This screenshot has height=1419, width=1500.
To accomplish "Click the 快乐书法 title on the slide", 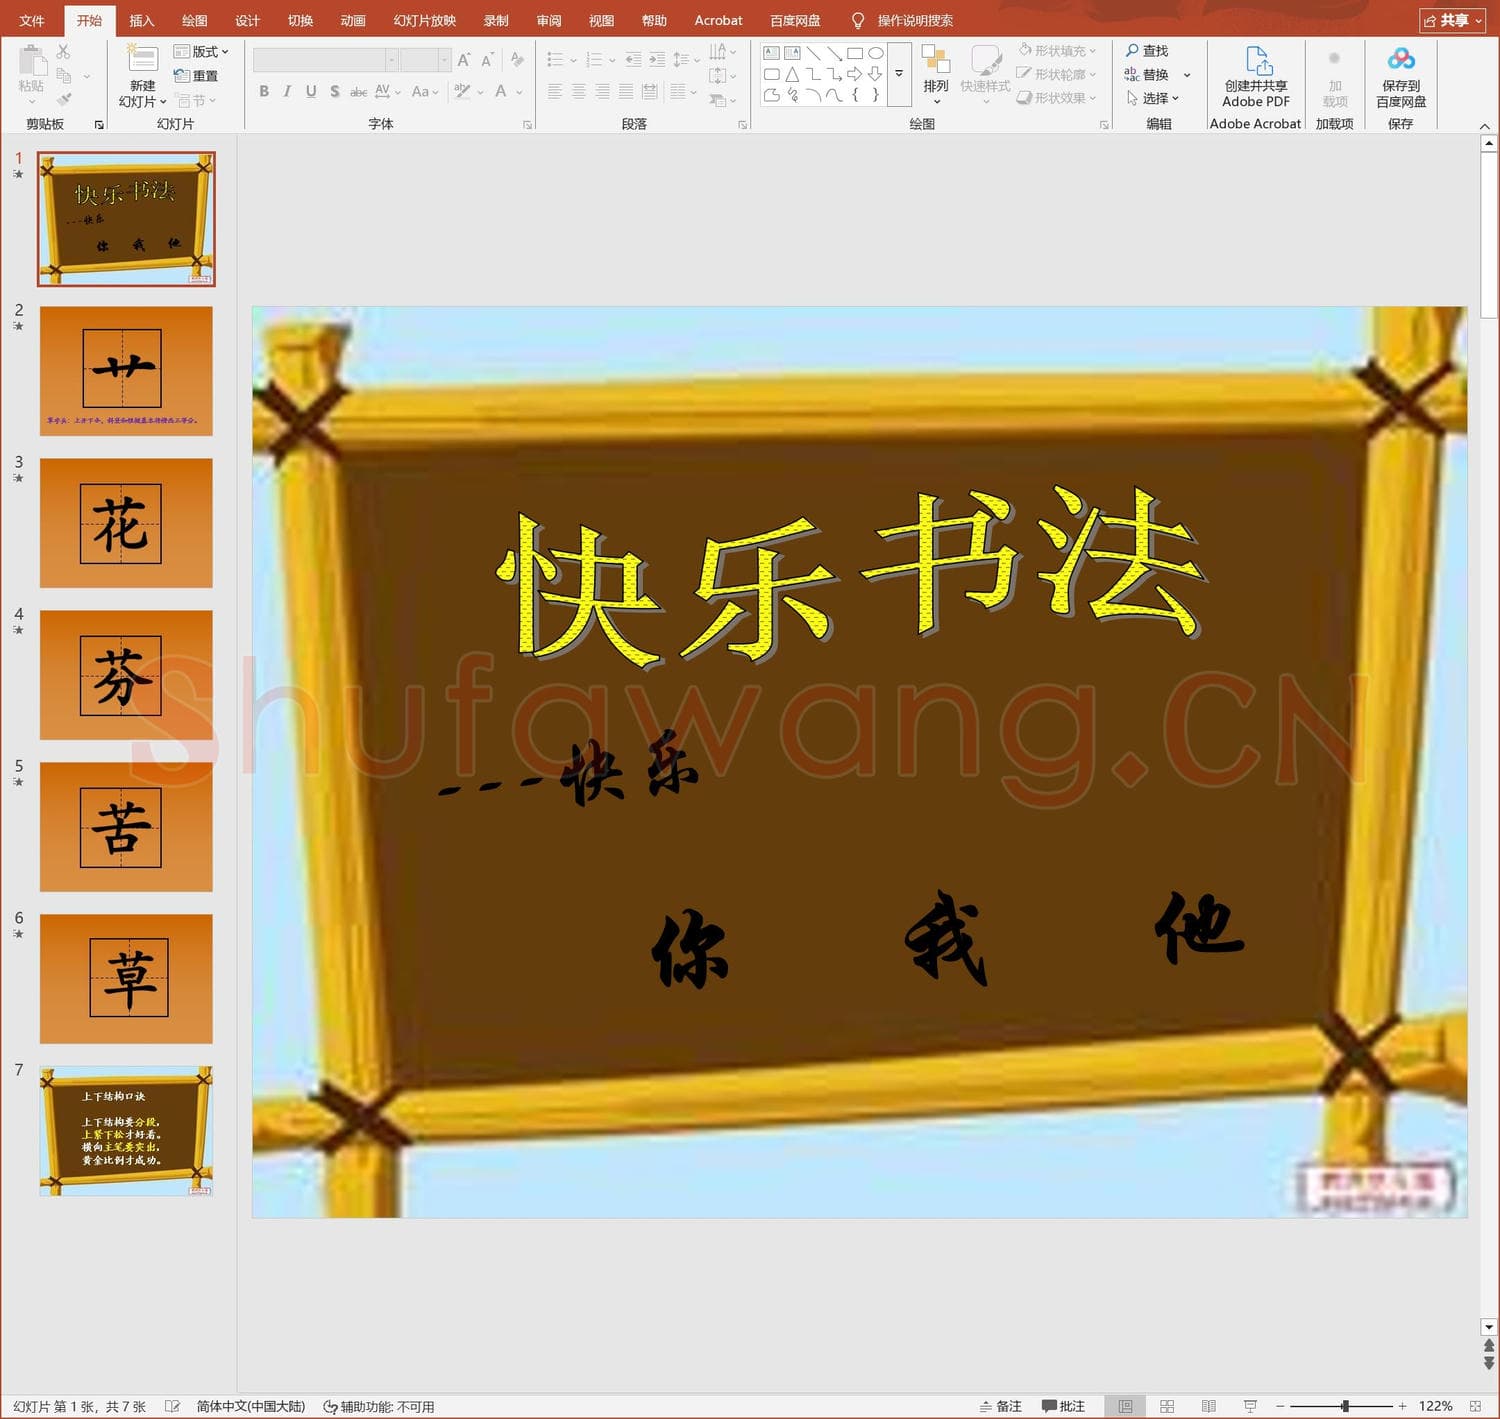I will 852,578.
